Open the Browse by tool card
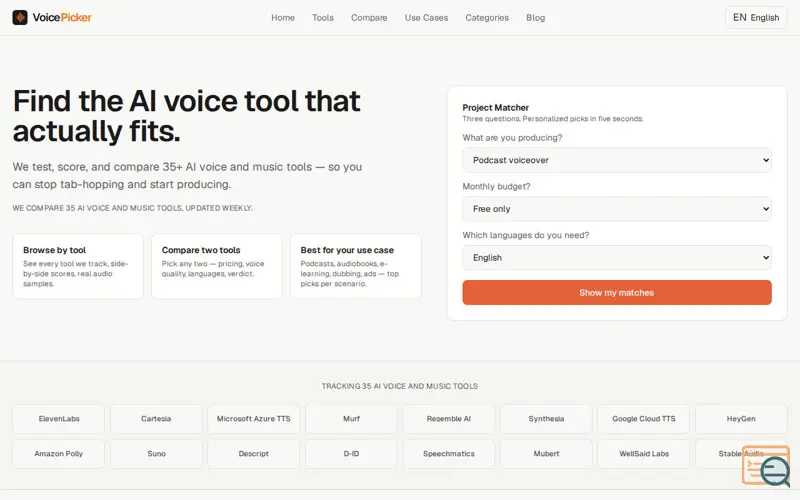 pos(78,266)
